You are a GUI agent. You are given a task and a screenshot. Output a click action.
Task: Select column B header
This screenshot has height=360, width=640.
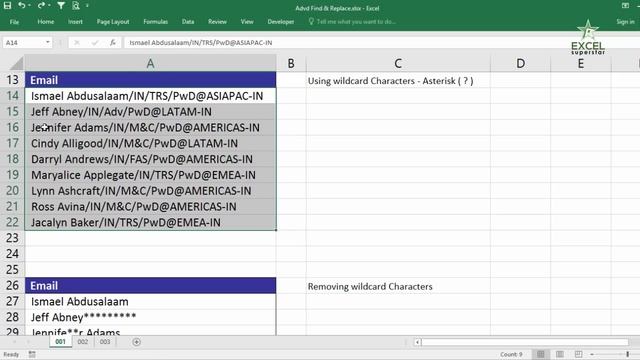click(291, 64)
